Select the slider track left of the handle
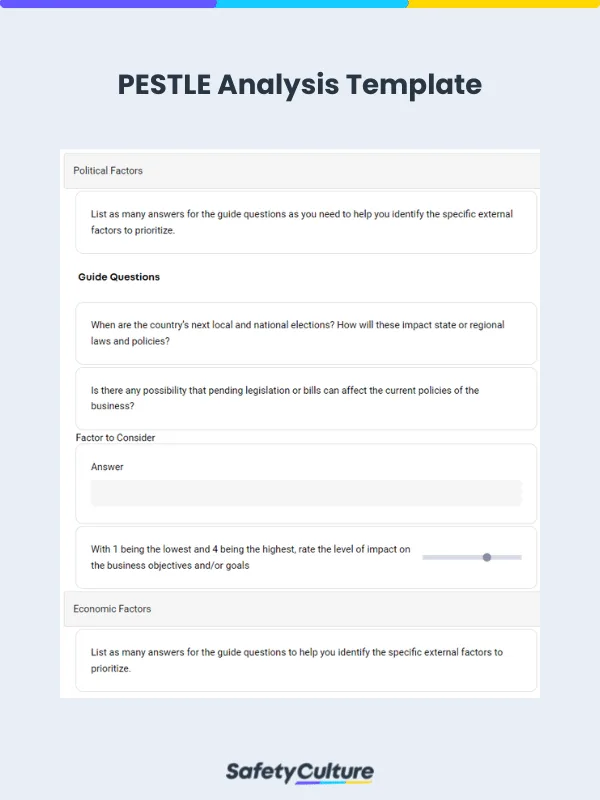 (450, 557)
